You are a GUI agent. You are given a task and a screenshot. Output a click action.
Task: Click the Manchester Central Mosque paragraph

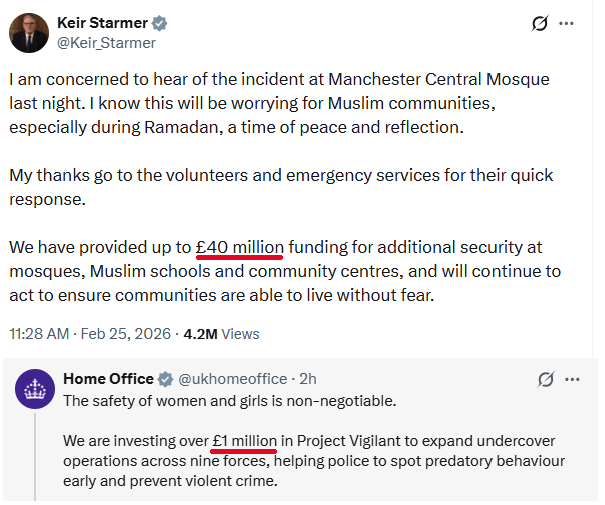tap(280, 103)
